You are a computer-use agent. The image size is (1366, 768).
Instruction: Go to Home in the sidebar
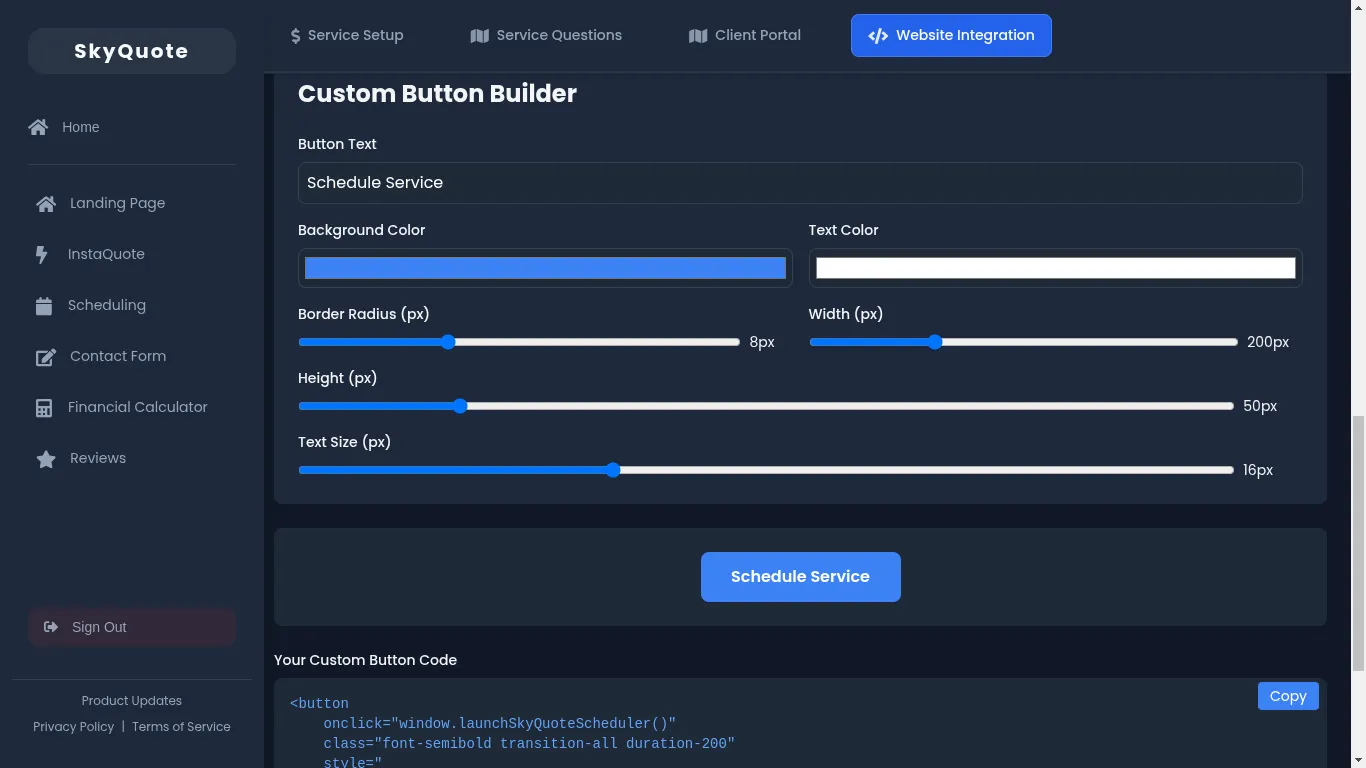tap(132, 127)
